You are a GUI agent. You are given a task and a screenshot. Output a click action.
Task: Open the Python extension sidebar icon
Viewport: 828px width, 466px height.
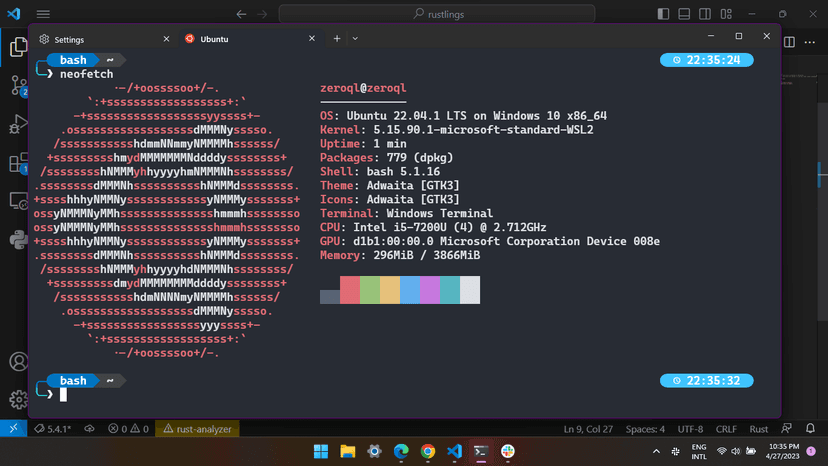point(17,240)
